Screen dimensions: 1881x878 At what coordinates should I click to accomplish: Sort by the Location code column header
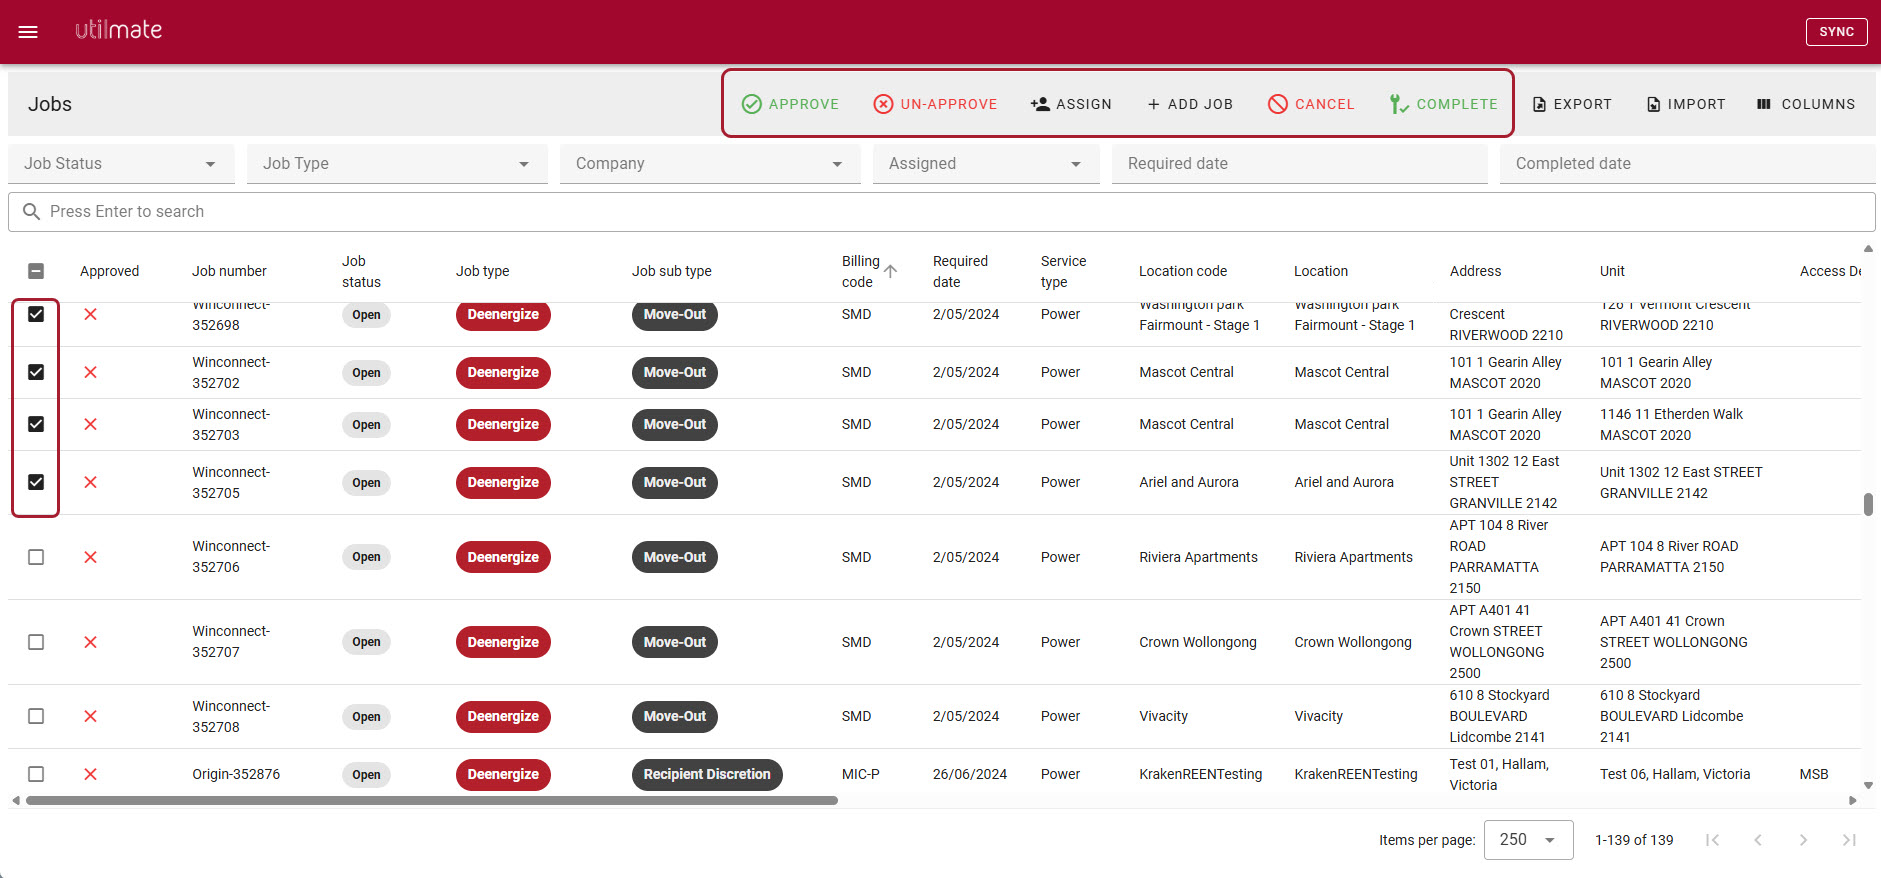pos(1182,271)
